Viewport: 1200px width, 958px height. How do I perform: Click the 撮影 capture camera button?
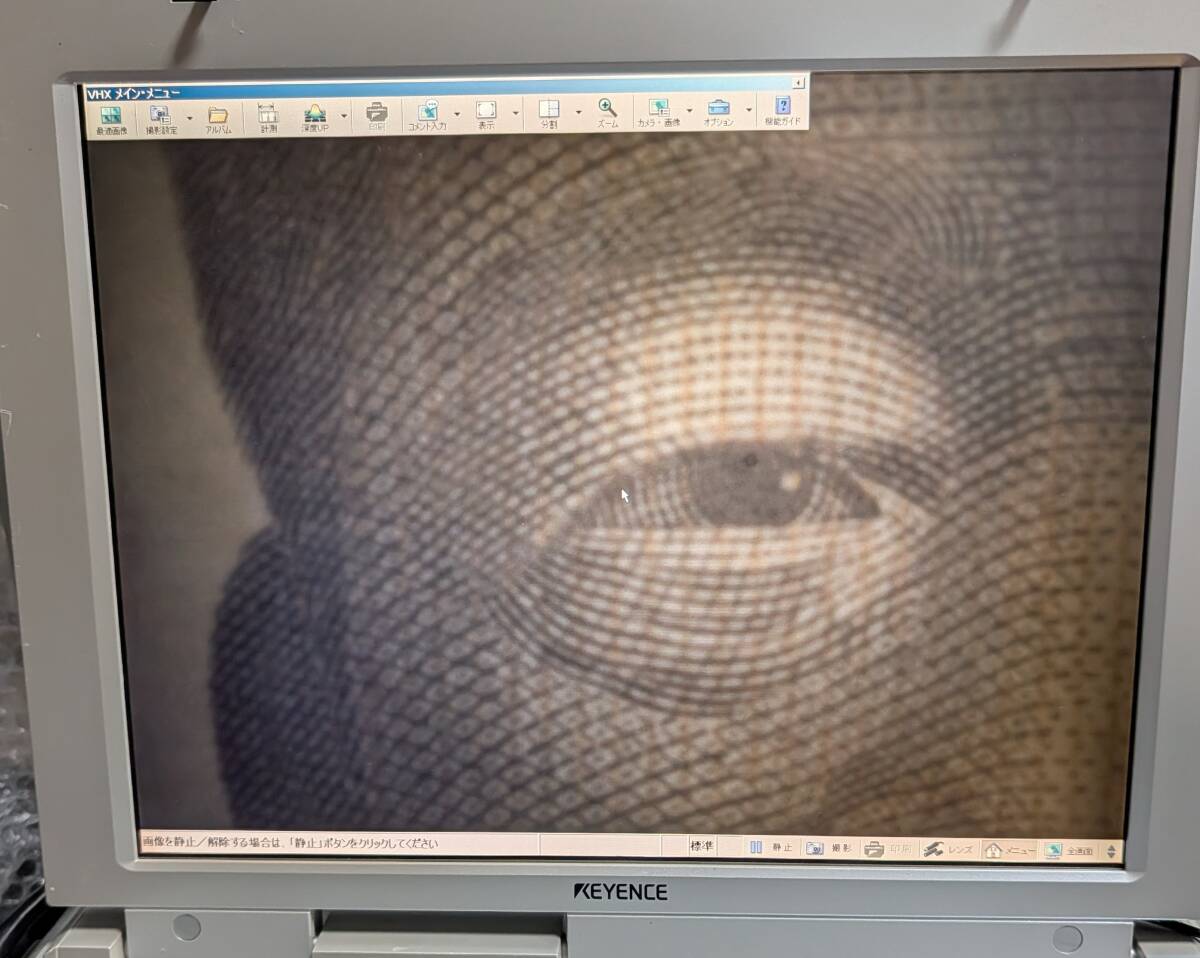pos(830,848)
